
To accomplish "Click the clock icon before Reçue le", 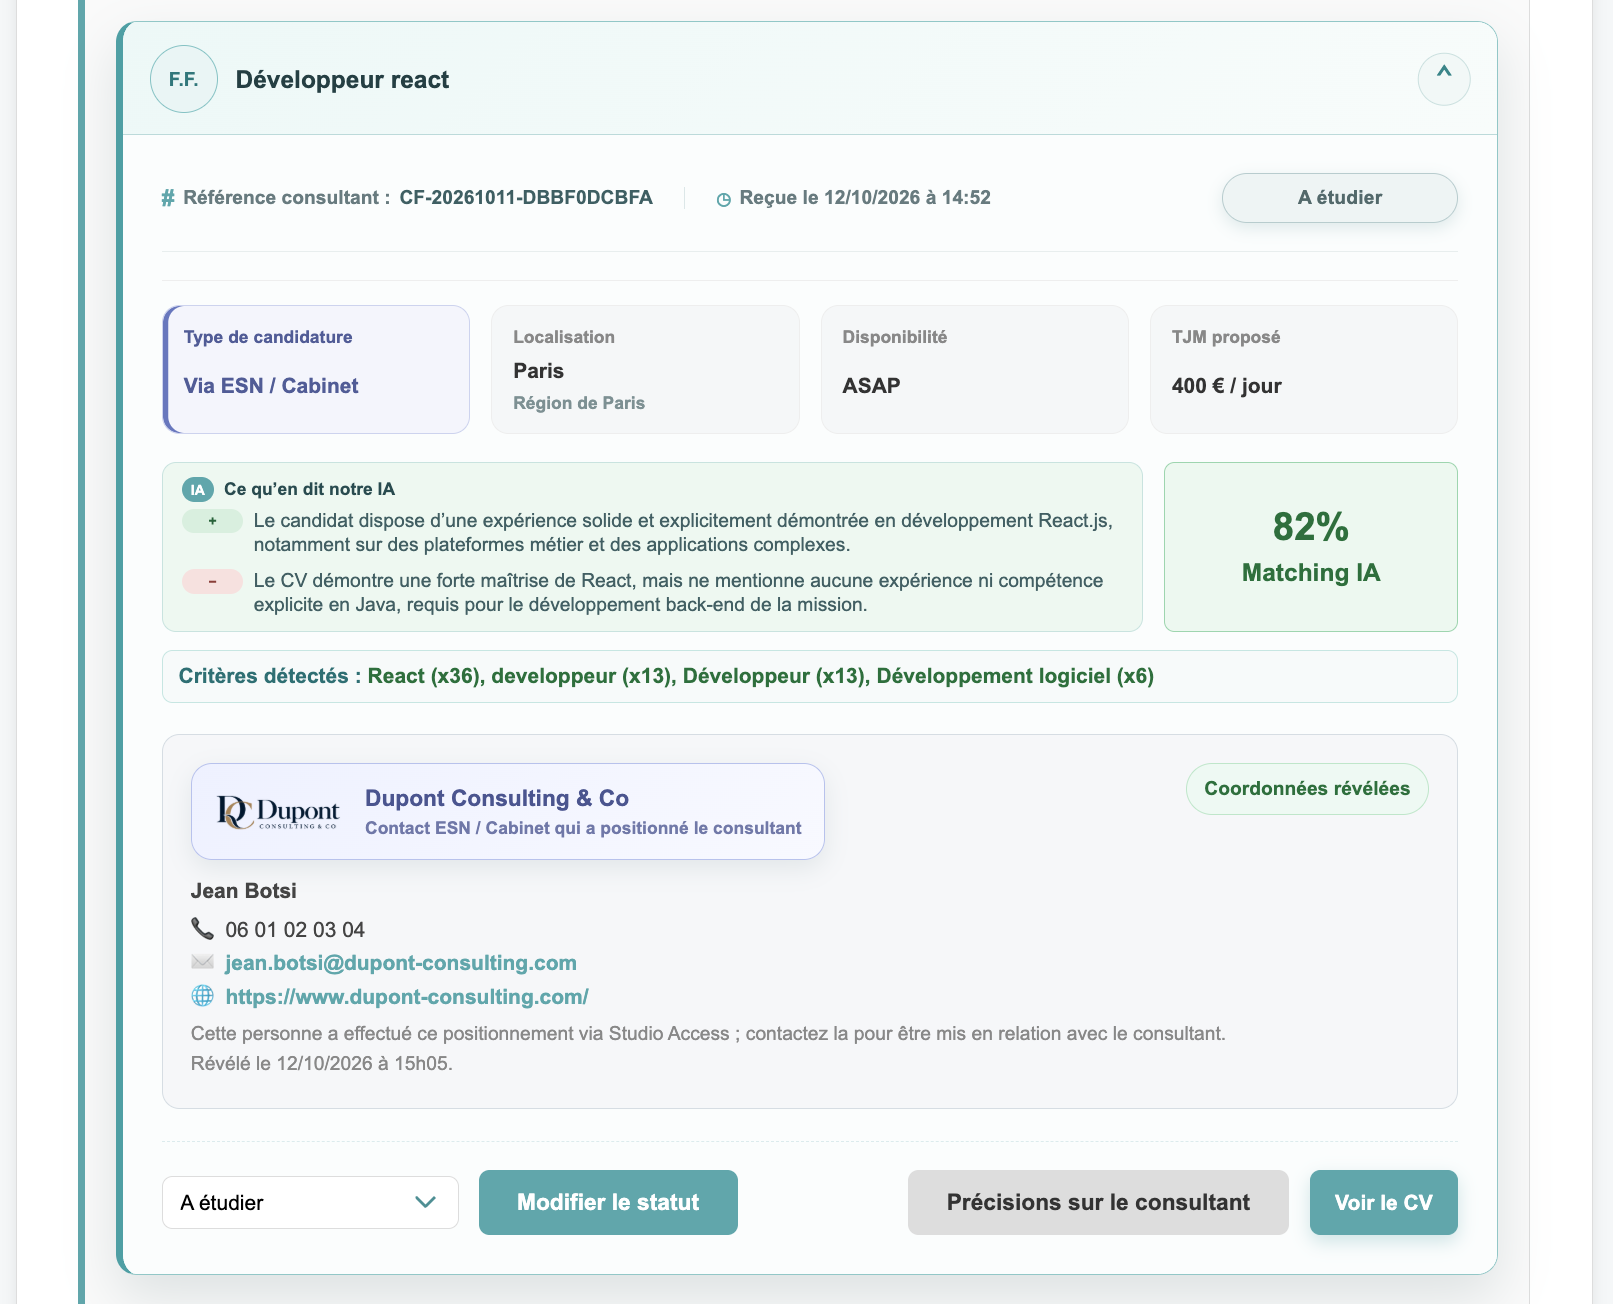I will pyautogui.click(x=724, y=199).
